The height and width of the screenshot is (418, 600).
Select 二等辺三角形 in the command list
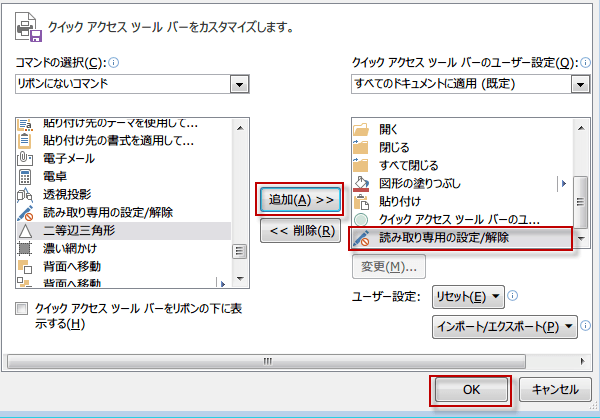pyautogui.click(x=124, y=231)
